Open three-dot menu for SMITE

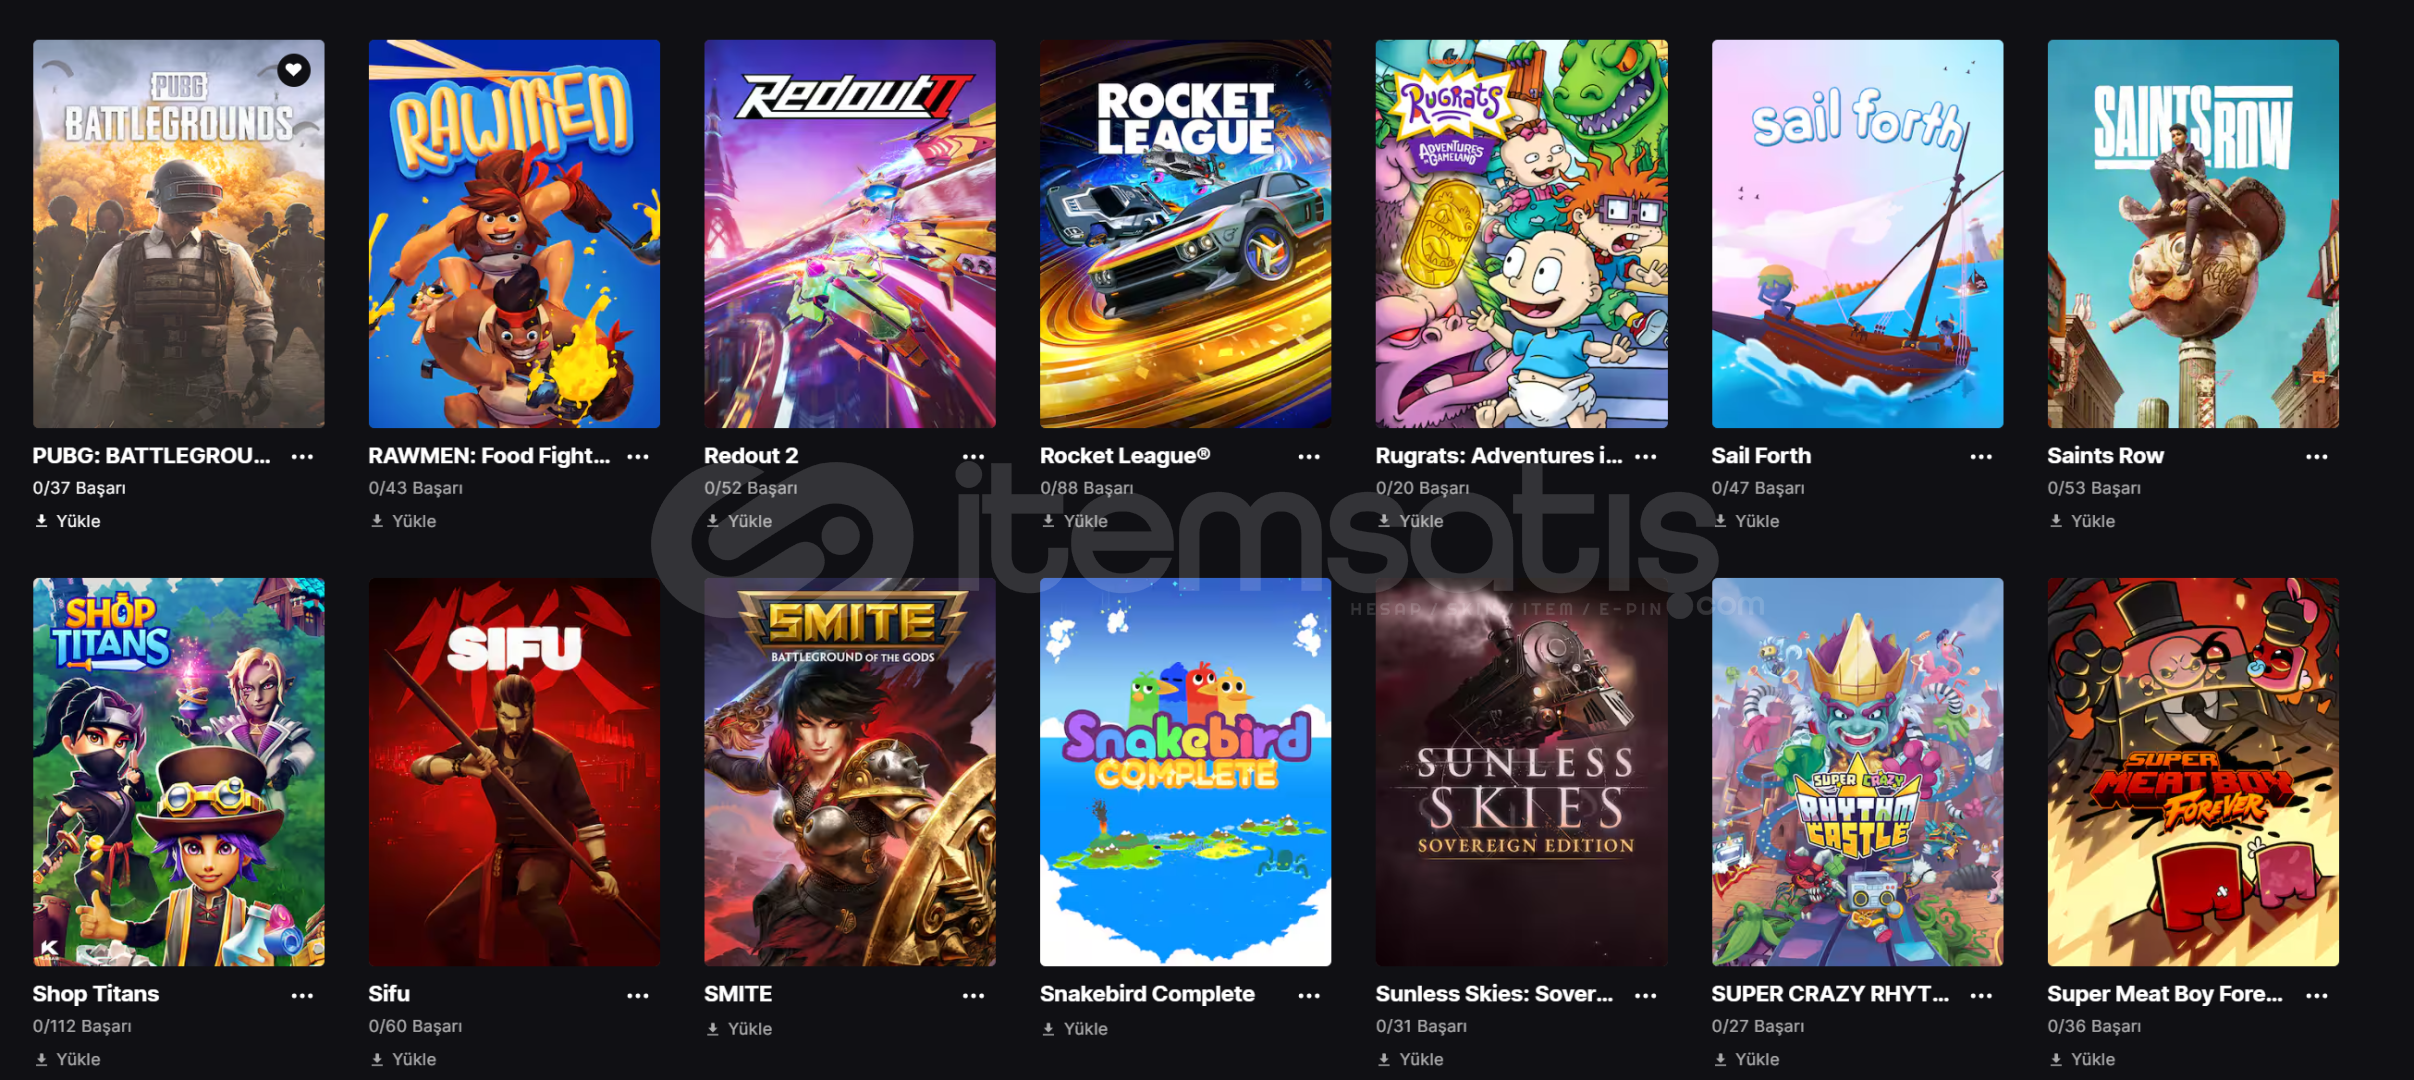[x=974, y=996]
